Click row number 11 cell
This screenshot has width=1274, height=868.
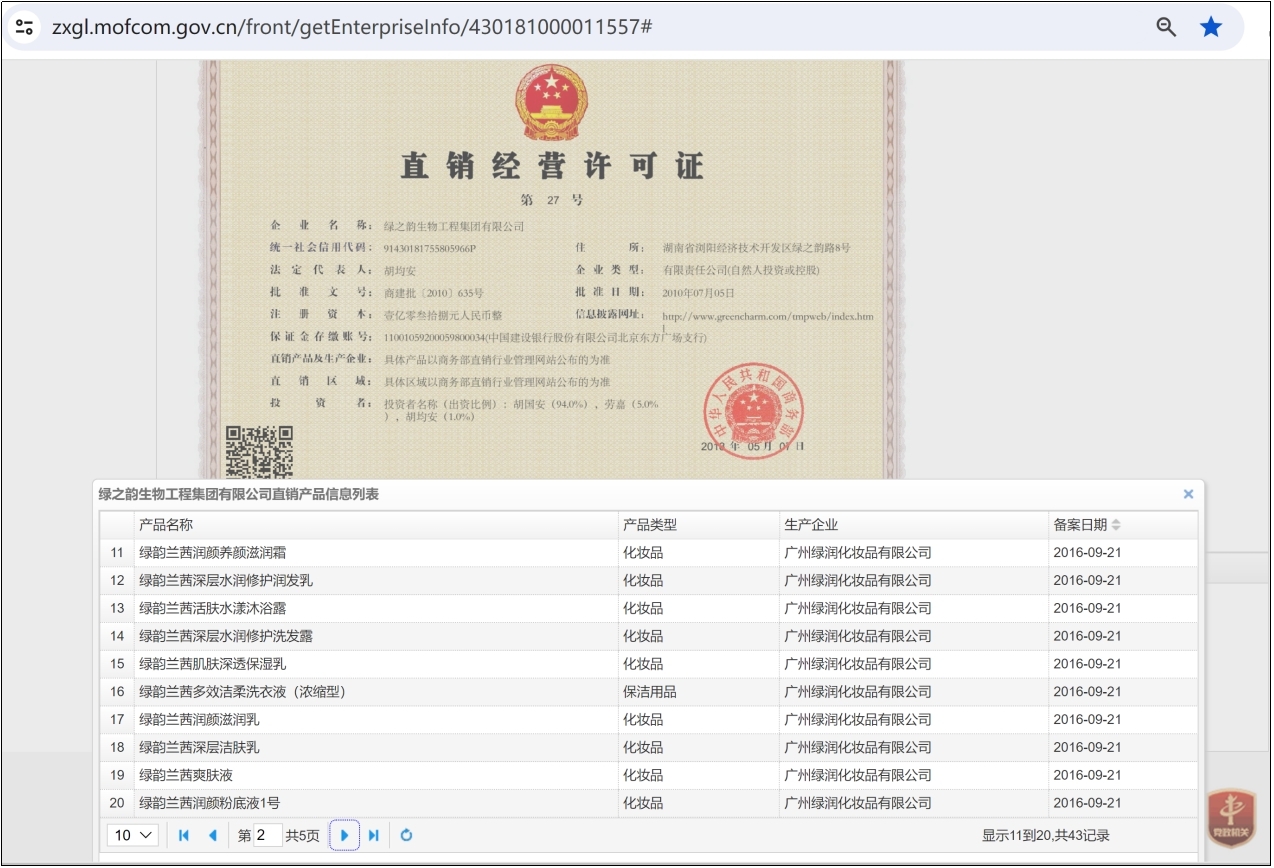tap(117, 552)
